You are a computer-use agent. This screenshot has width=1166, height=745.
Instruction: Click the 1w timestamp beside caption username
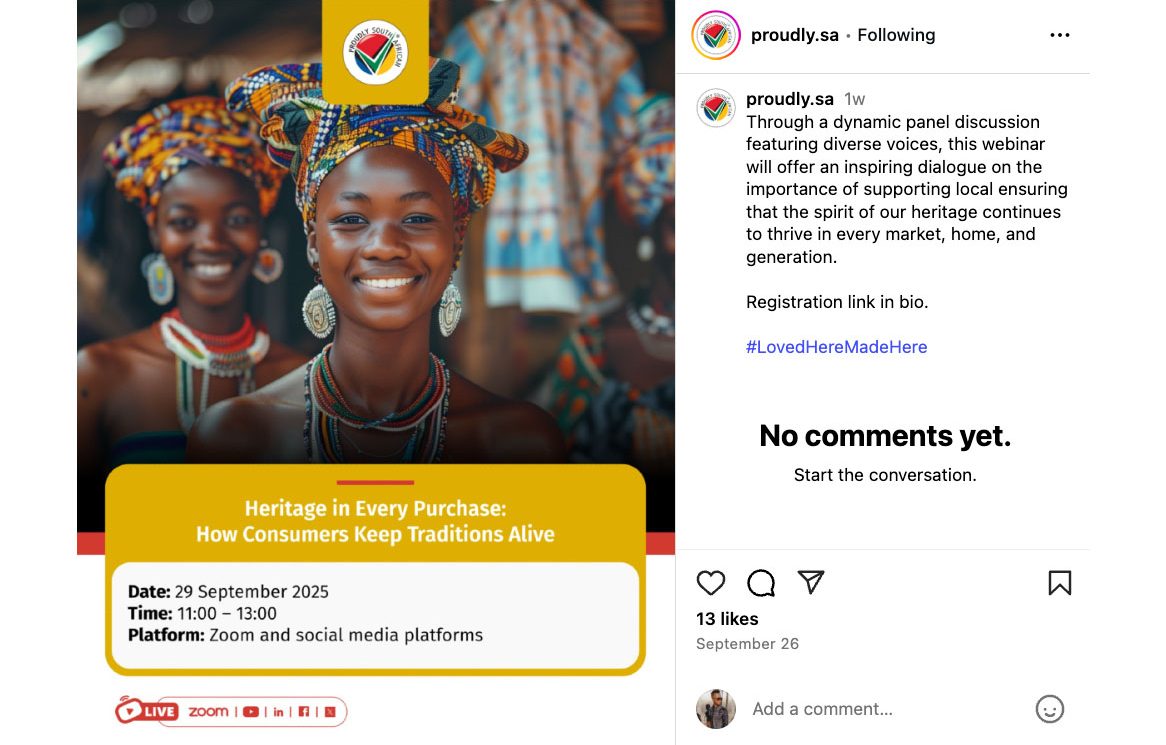coord(854,99)
